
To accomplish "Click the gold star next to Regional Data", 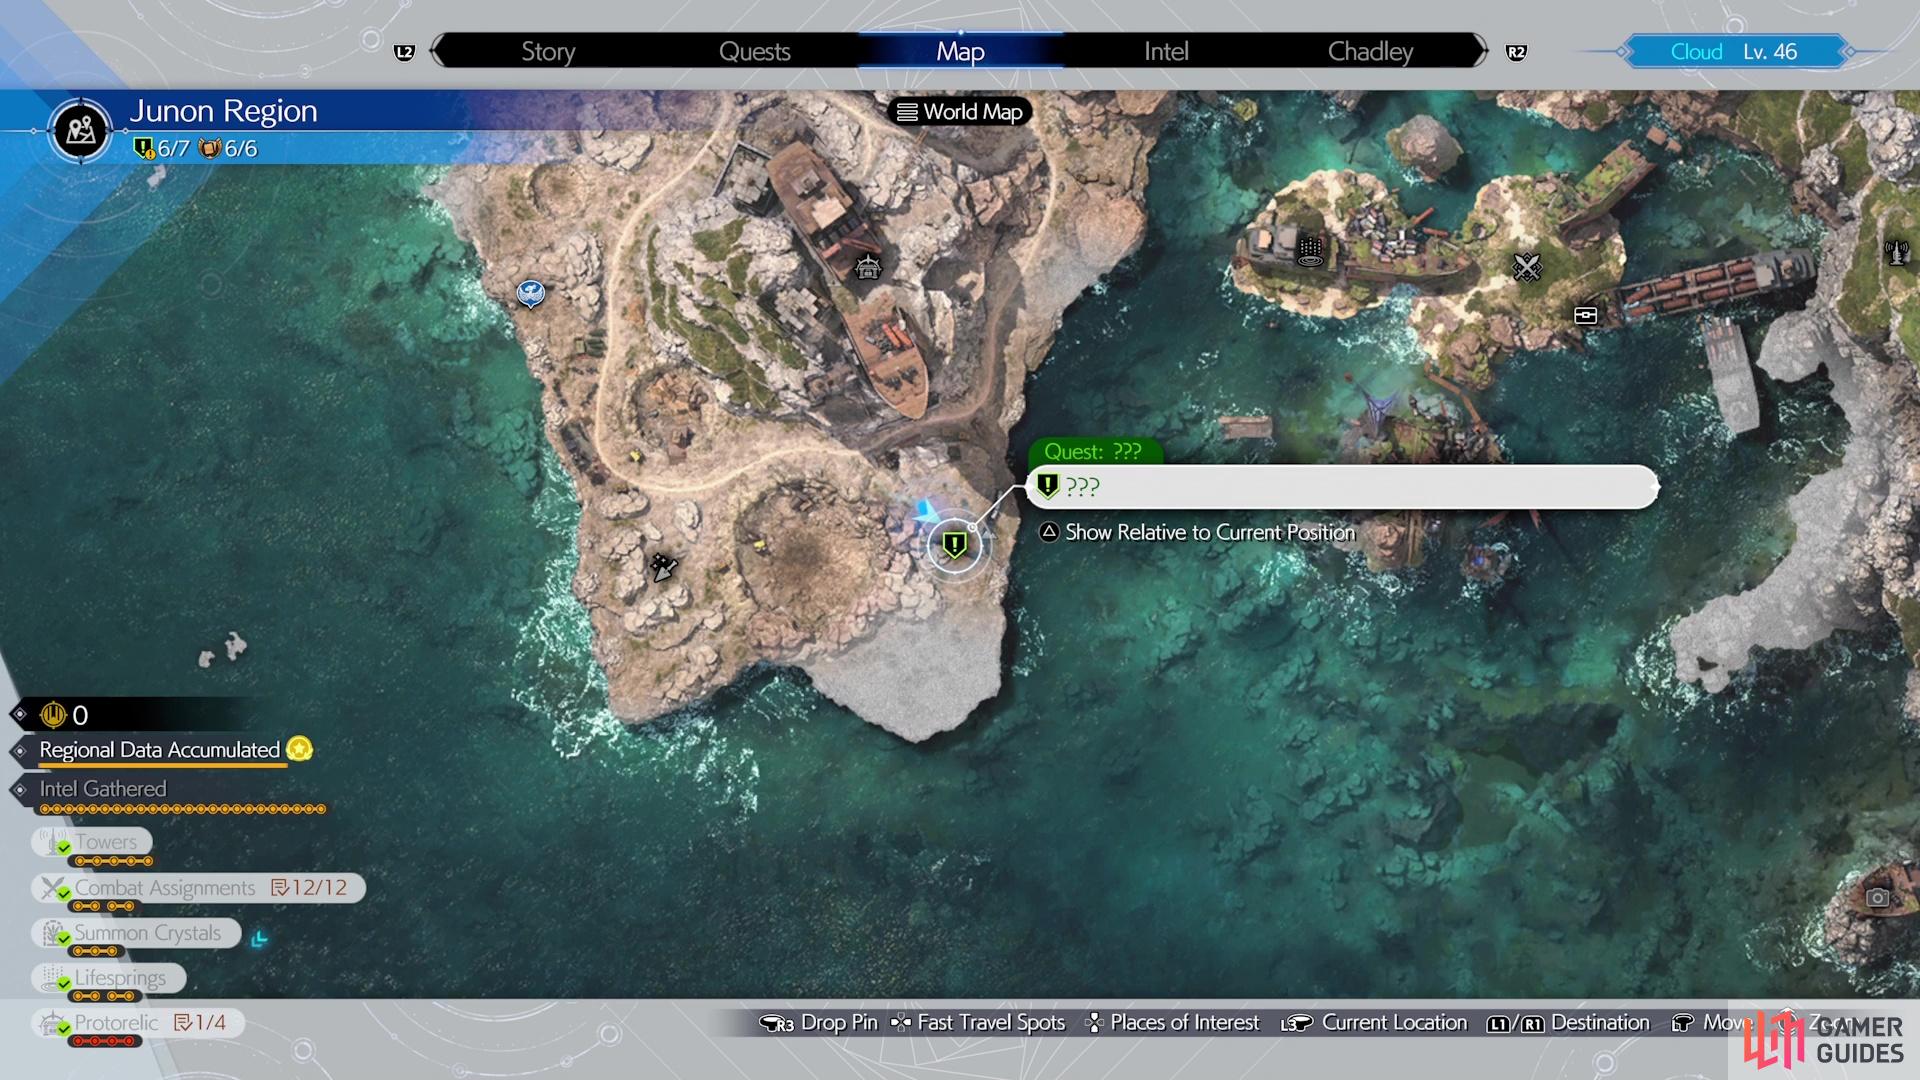I will tap(299, 748).
